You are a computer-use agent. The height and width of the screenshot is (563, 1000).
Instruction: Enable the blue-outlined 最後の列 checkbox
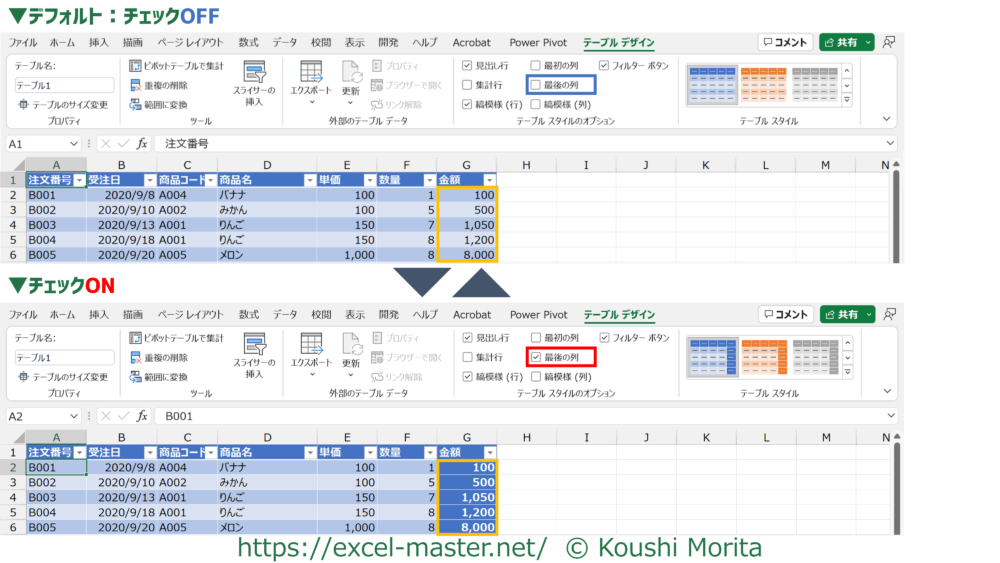(x=536, y=85)
